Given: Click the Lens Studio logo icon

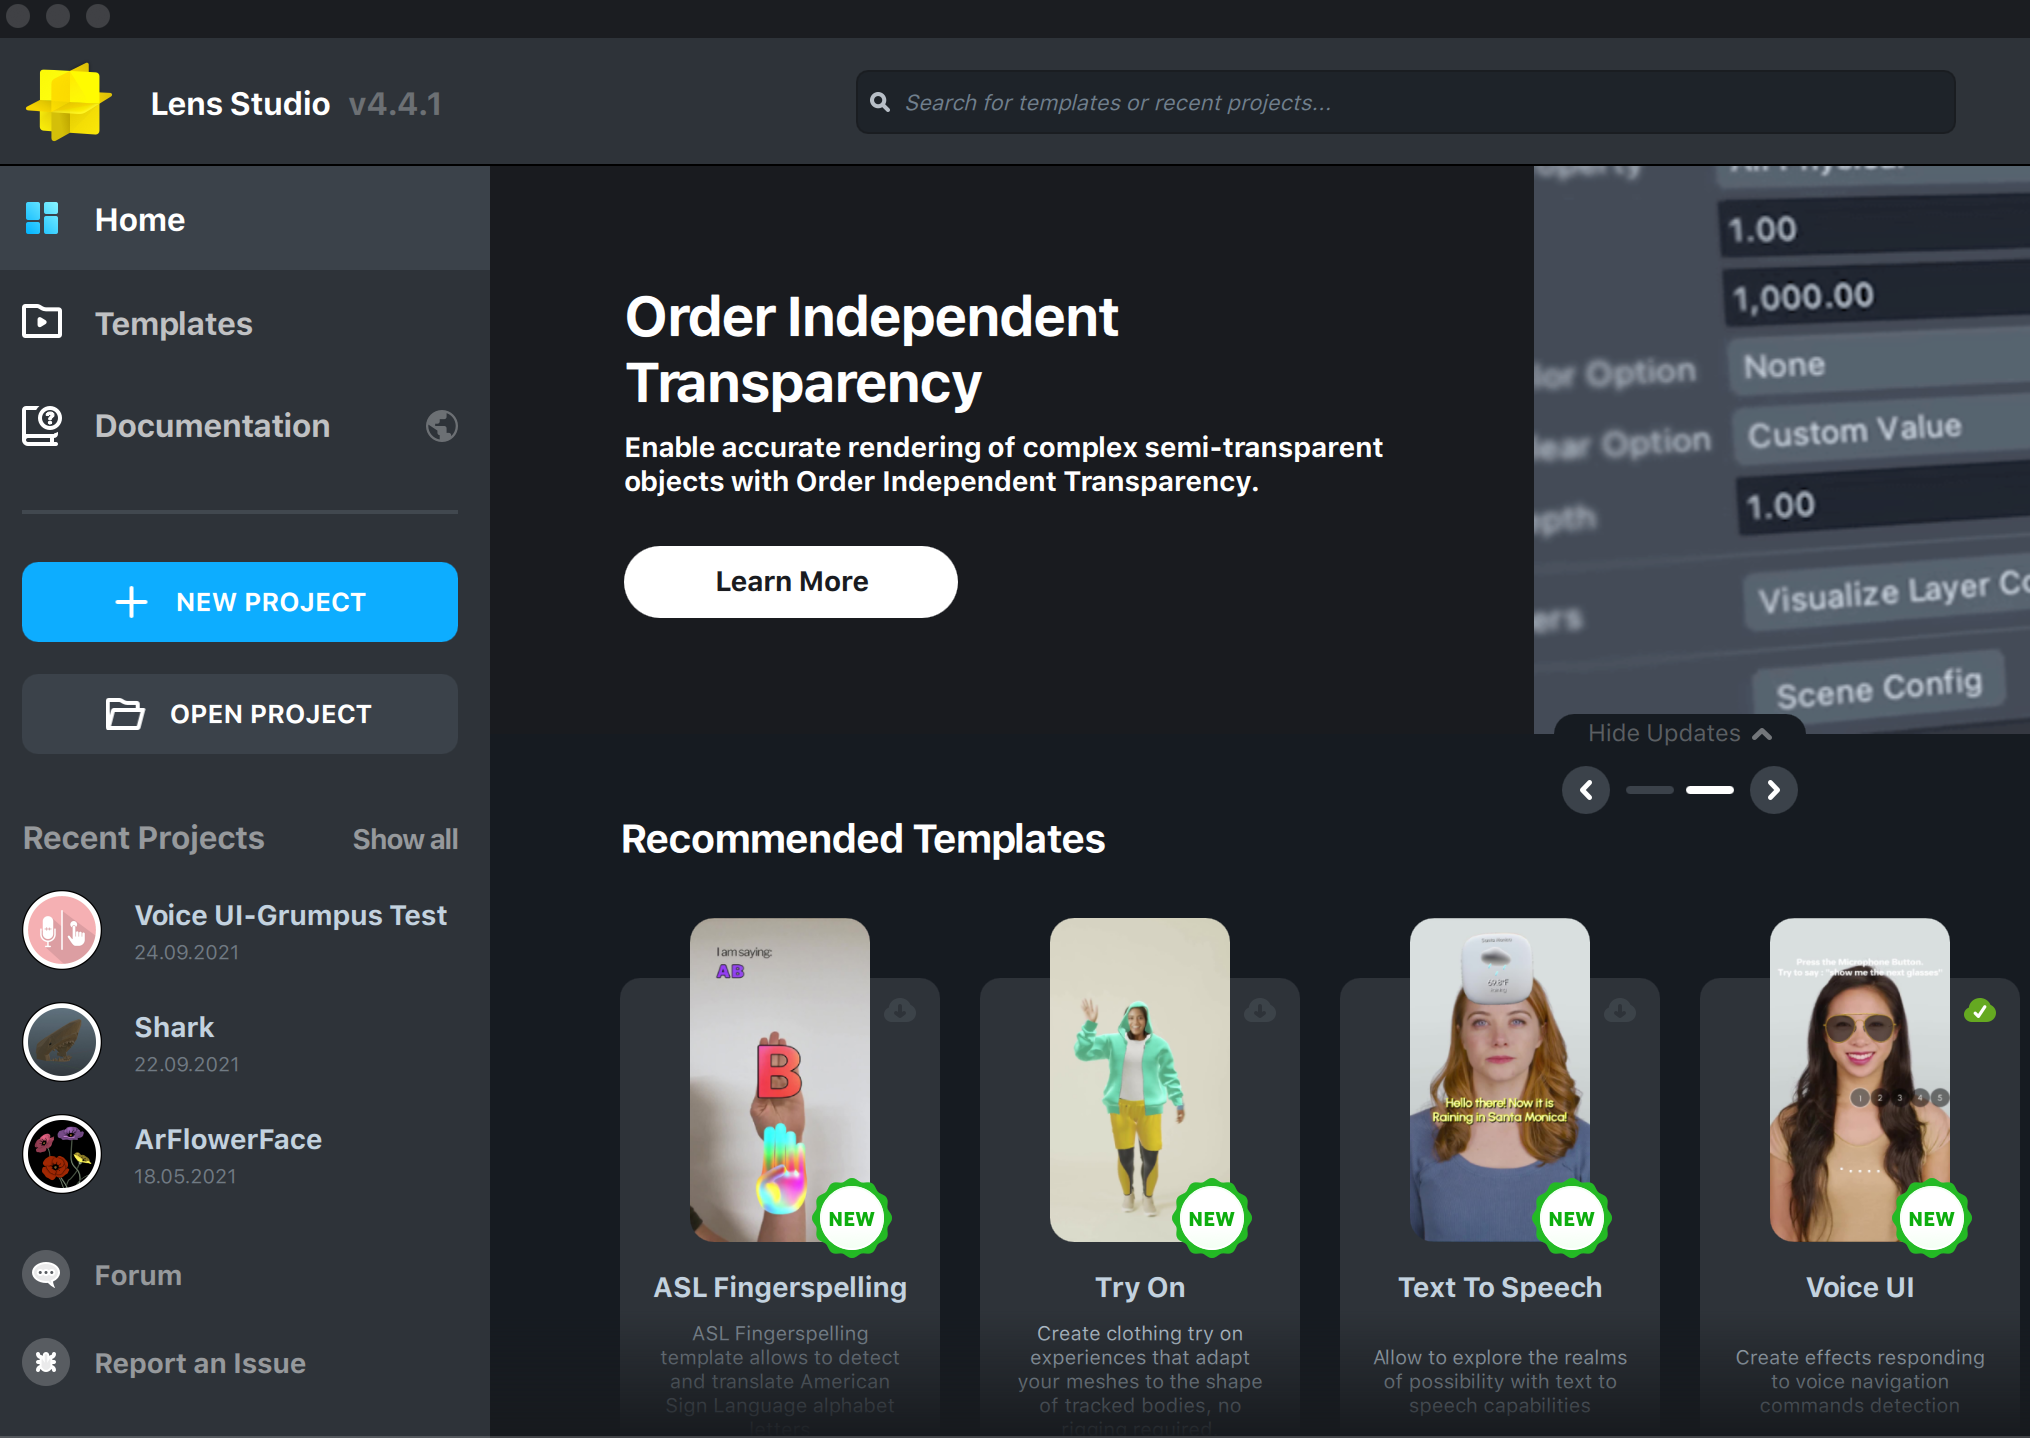Looking at the screenshot, I should tap(68, 102).
